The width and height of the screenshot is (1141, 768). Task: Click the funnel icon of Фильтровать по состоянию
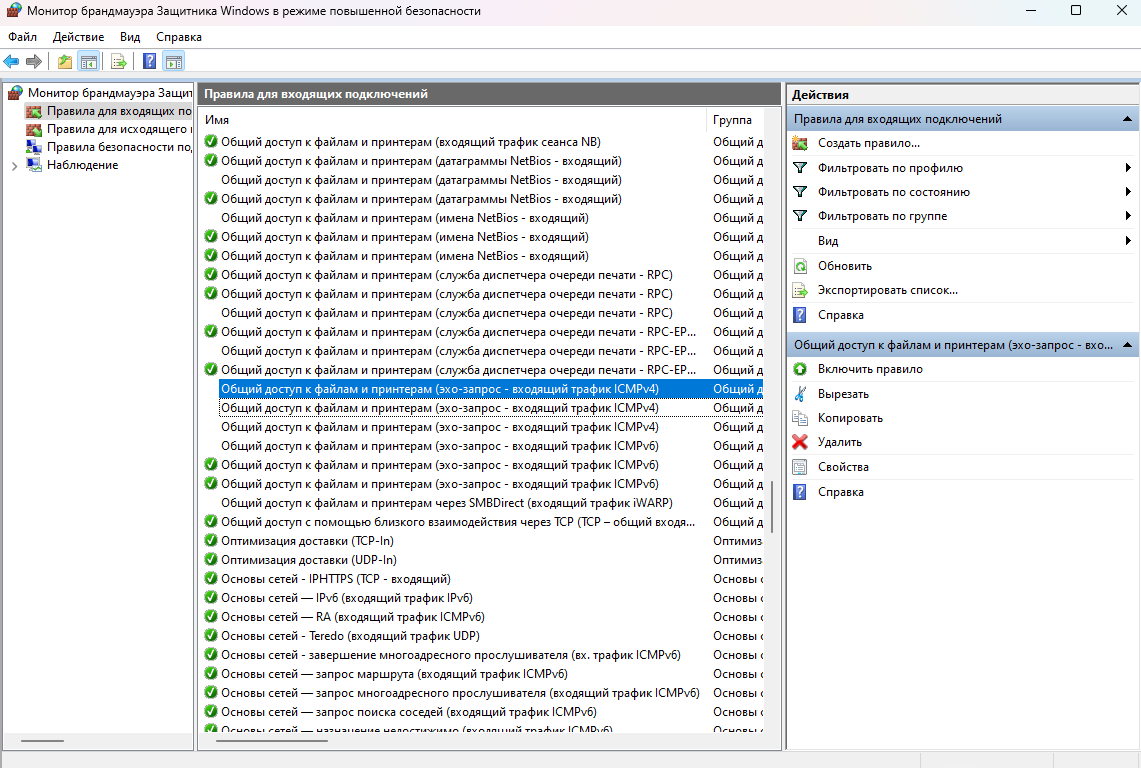tap(800, 191)
